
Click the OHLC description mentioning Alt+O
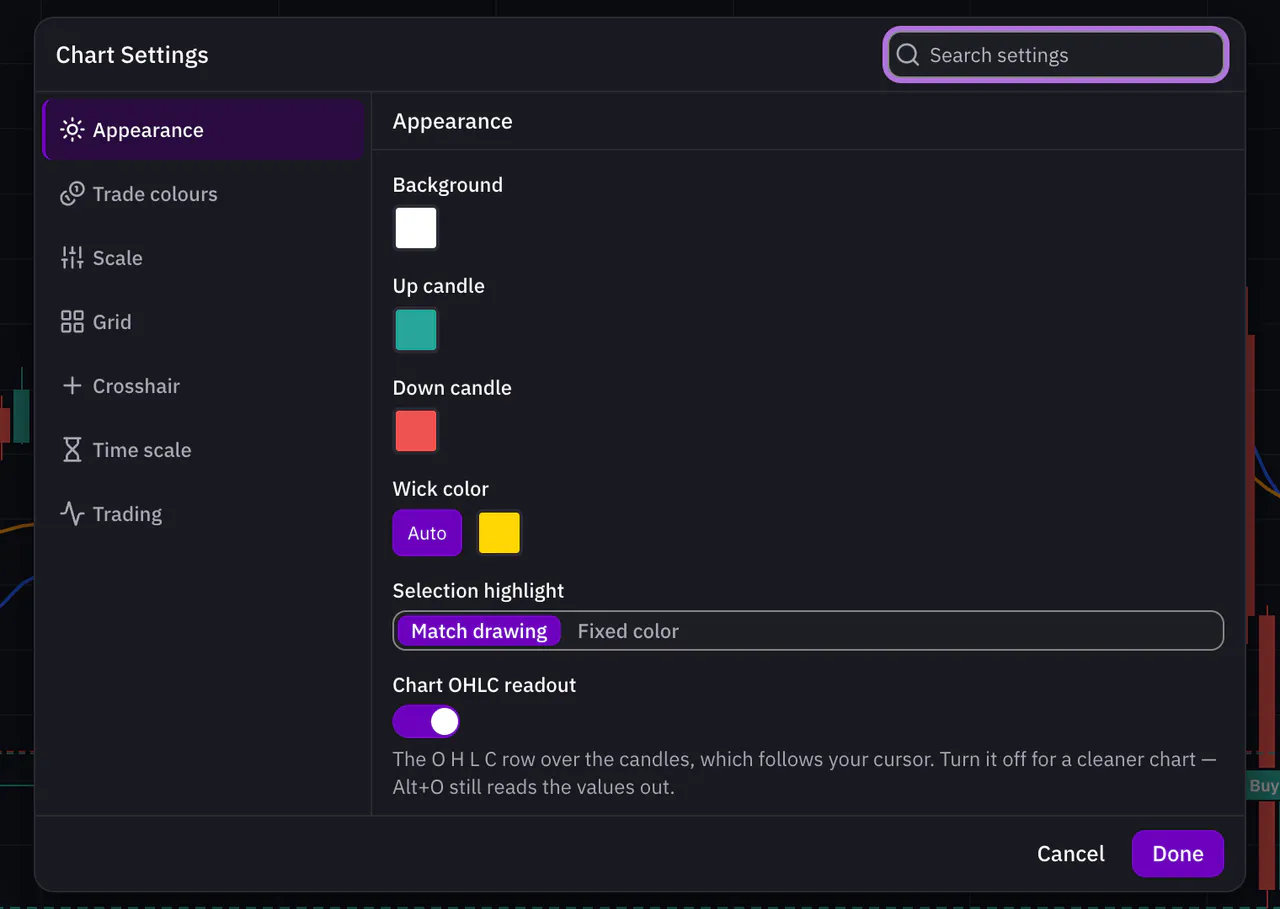(x=805, y=773)
